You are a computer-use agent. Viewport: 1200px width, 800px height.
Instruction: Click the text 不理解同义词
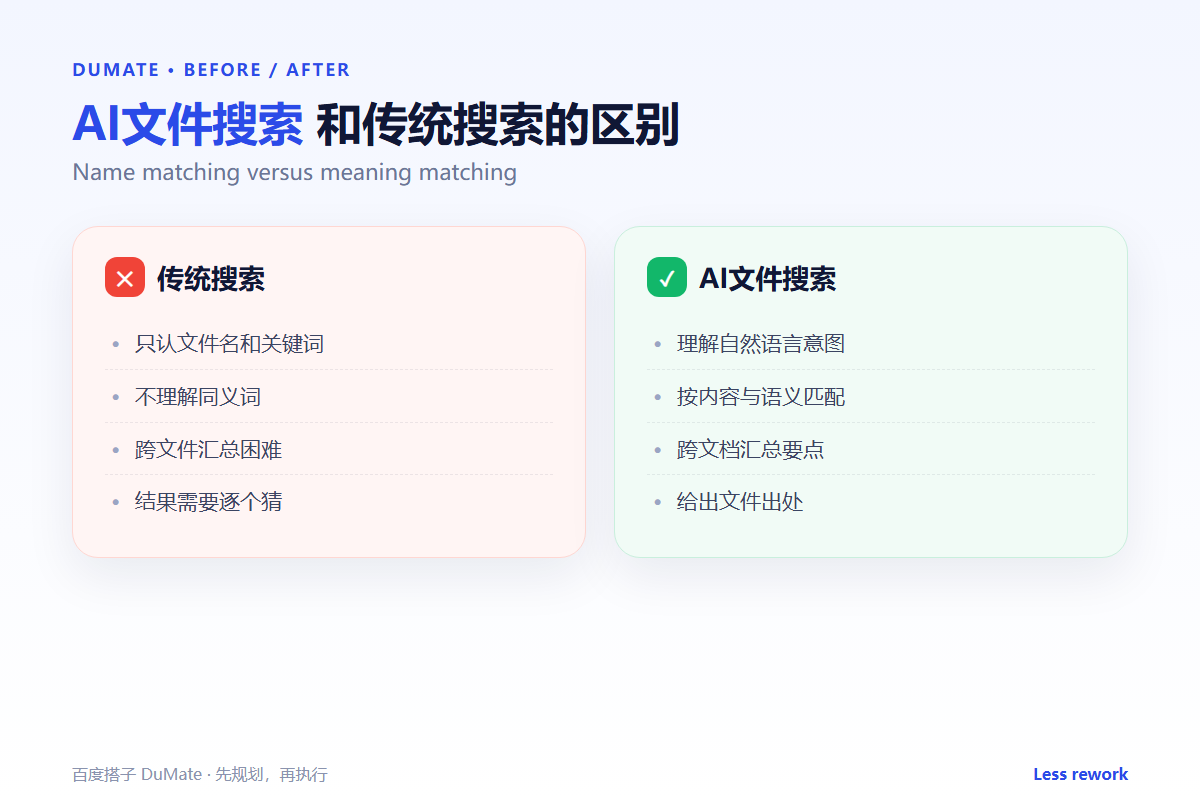coord(198,397)
